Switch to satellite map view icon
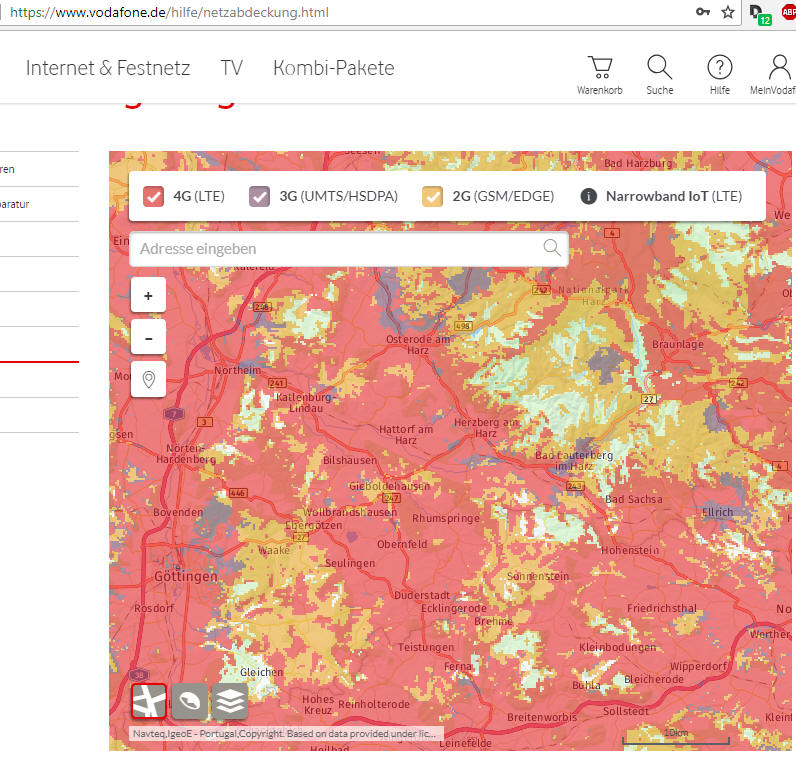The image size is (796, 757). [x=190, y=702]
